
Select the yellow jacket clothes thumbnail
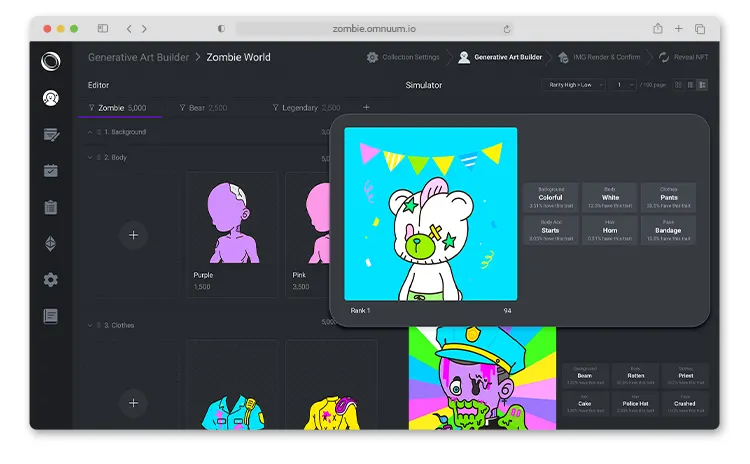tap(331, 385)
